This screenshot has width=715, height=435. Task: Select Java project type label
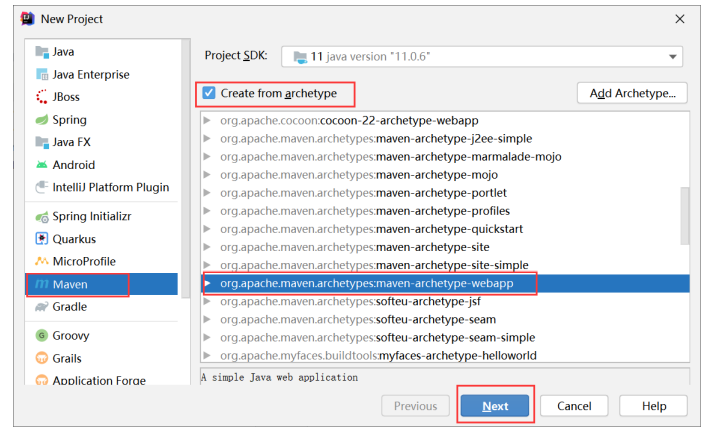[x=63, y=52]
